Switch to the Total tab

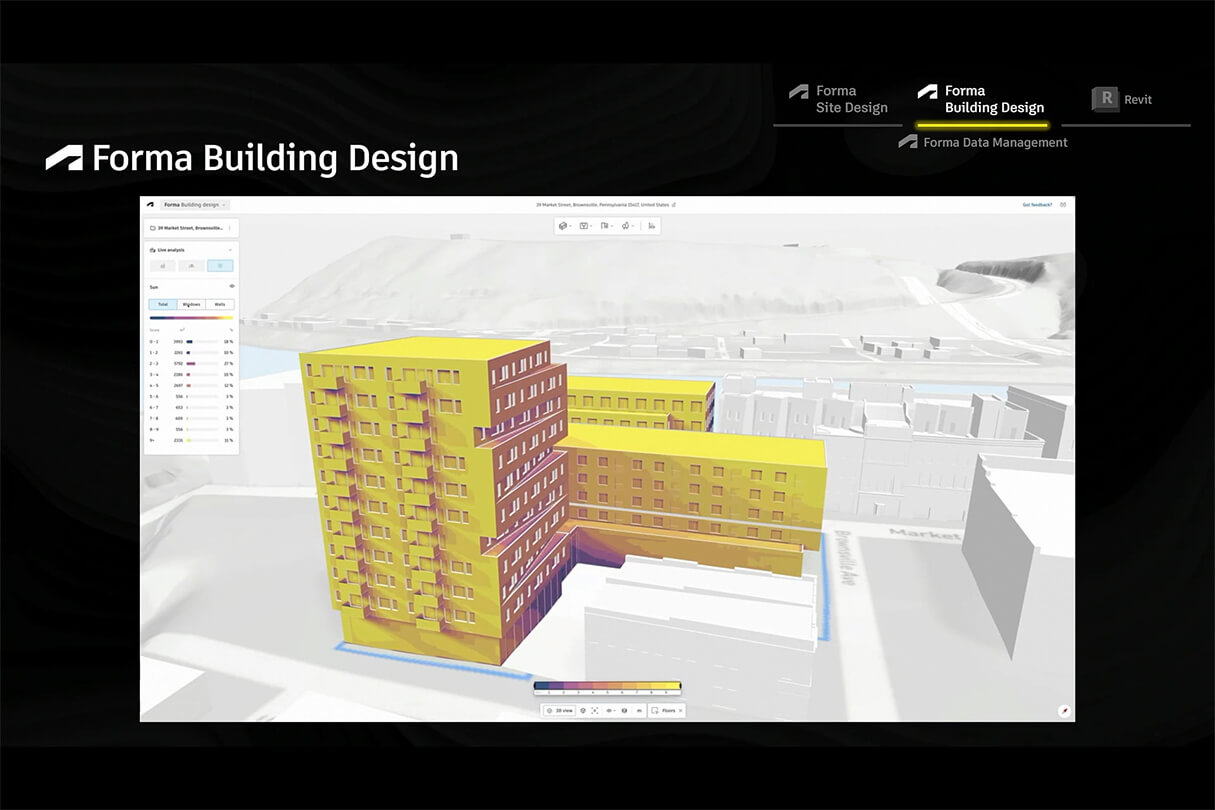click(163, 304)
